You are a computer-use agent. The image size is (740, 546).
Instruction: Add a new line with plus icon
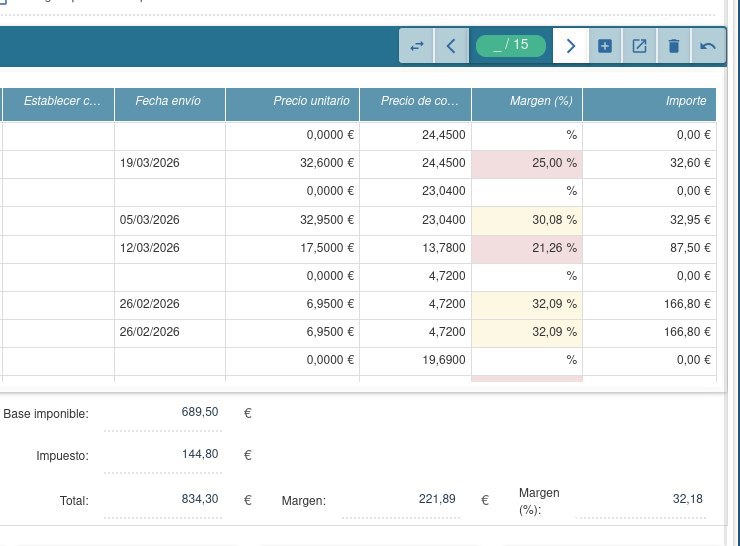tap(605, 46)
